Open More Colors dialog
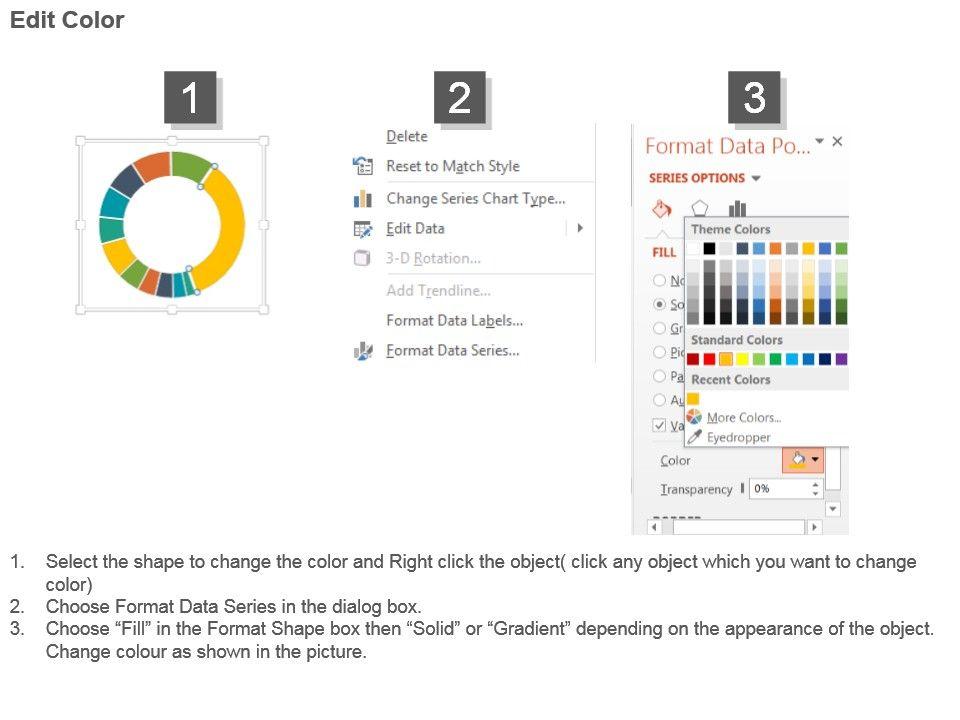 click(743, 417)
